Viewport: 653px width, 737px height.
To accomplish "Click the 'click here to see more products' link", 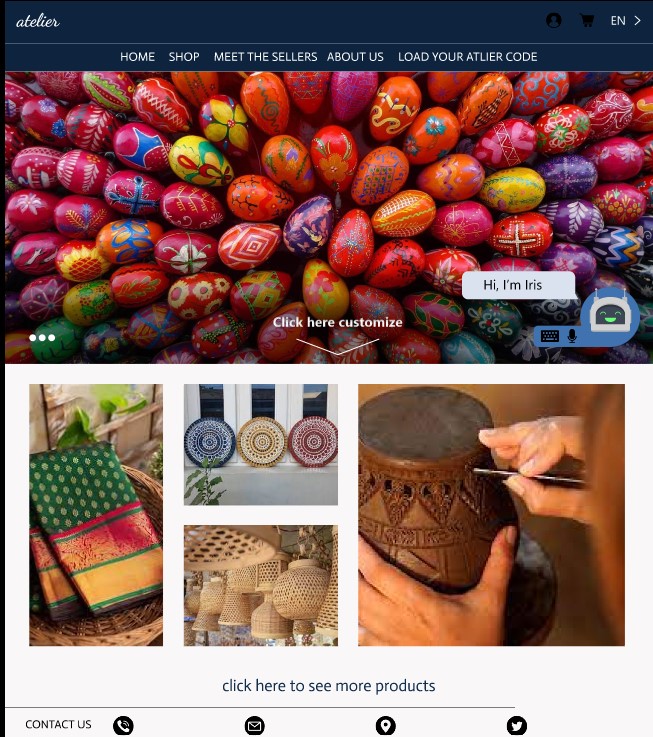I will [329, 686].
